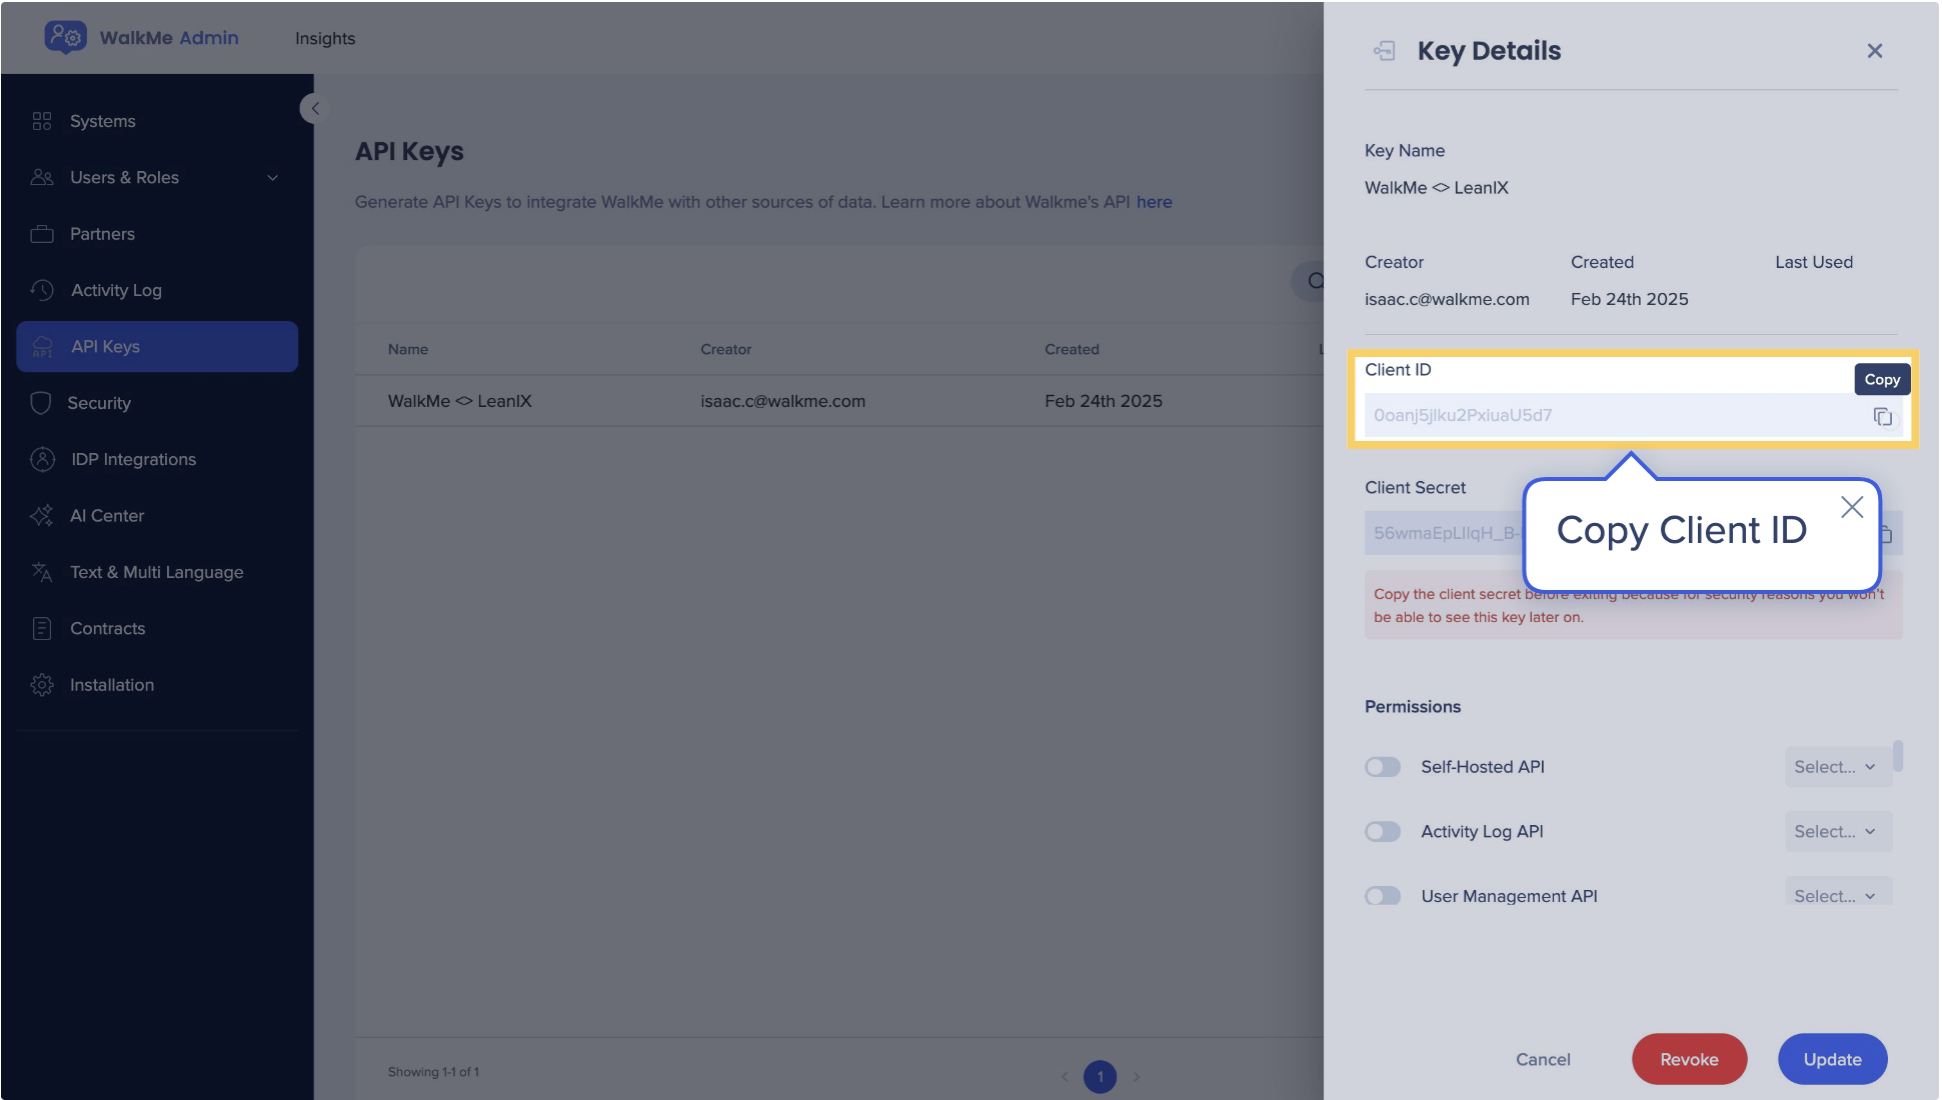Click the AI Center sparkle icon
Viewport: 1942px width, 1100px height.
coord(42,516)
